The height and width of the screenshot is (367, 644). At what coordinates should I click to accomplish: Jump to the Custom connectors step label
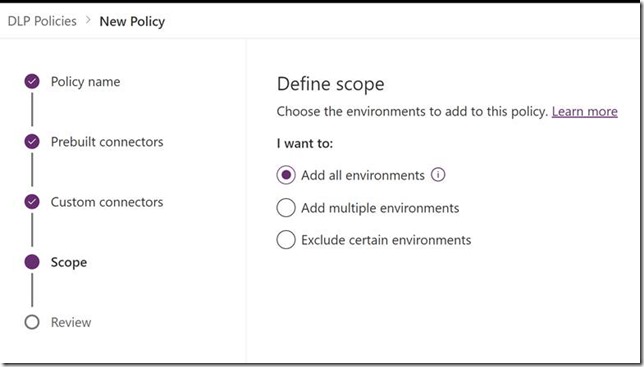coord(107,202)
